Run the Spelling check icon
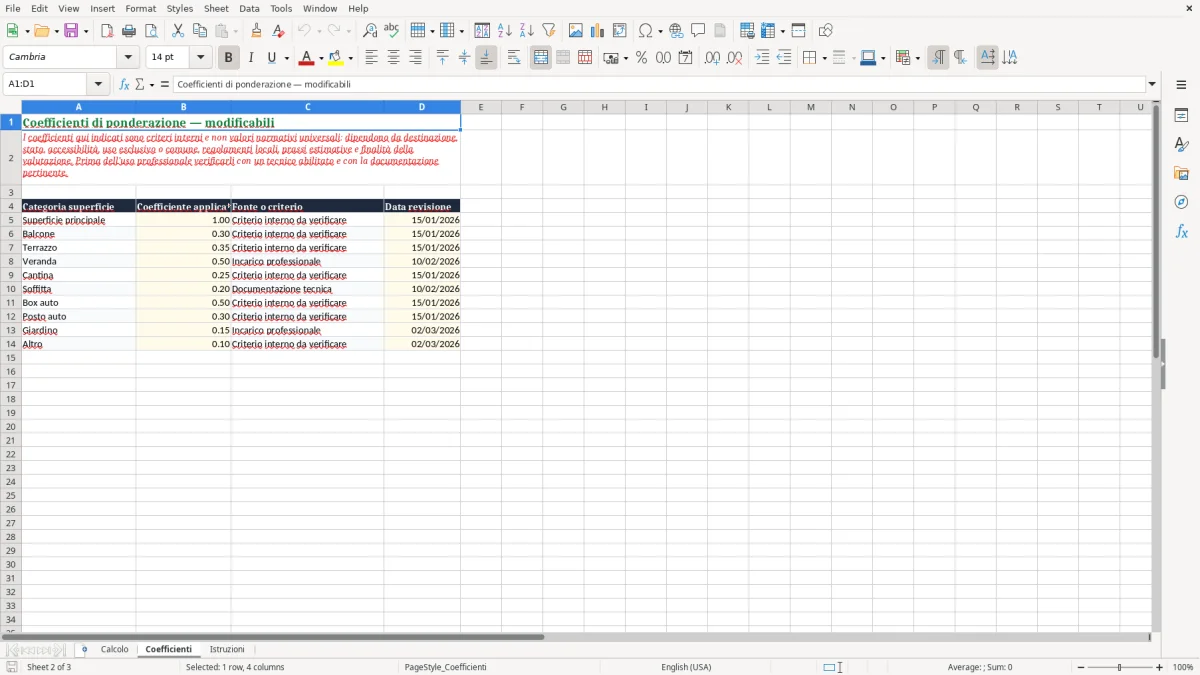This screenshot has height=675, width=1200. [x=392, y=31]
